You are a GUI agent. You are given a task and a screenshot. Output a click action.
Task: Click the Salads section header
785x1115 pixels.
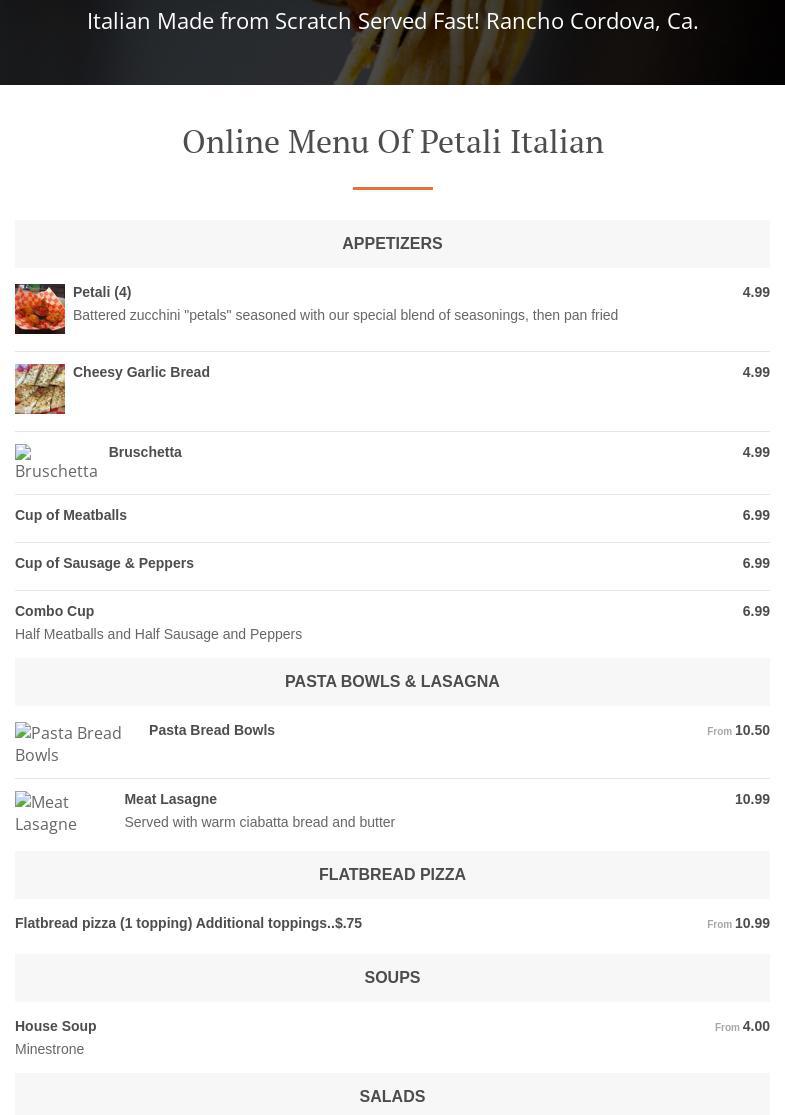(x=392, y=1097)
